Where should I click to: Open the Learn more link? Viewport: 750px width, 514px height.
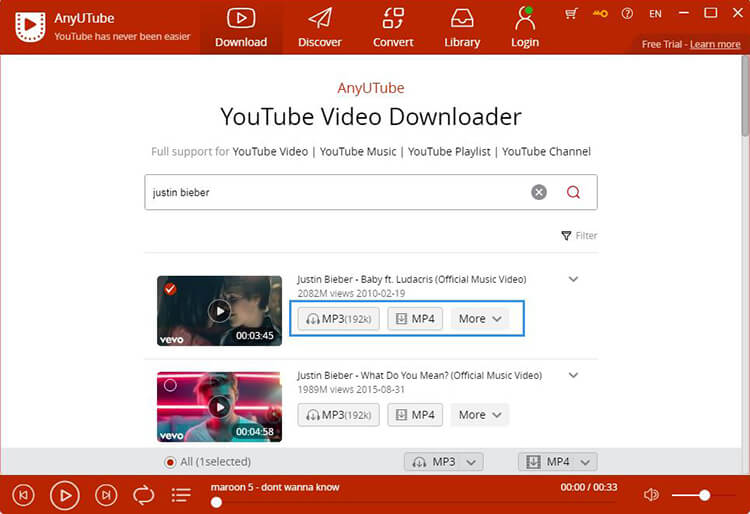[715, 44]
